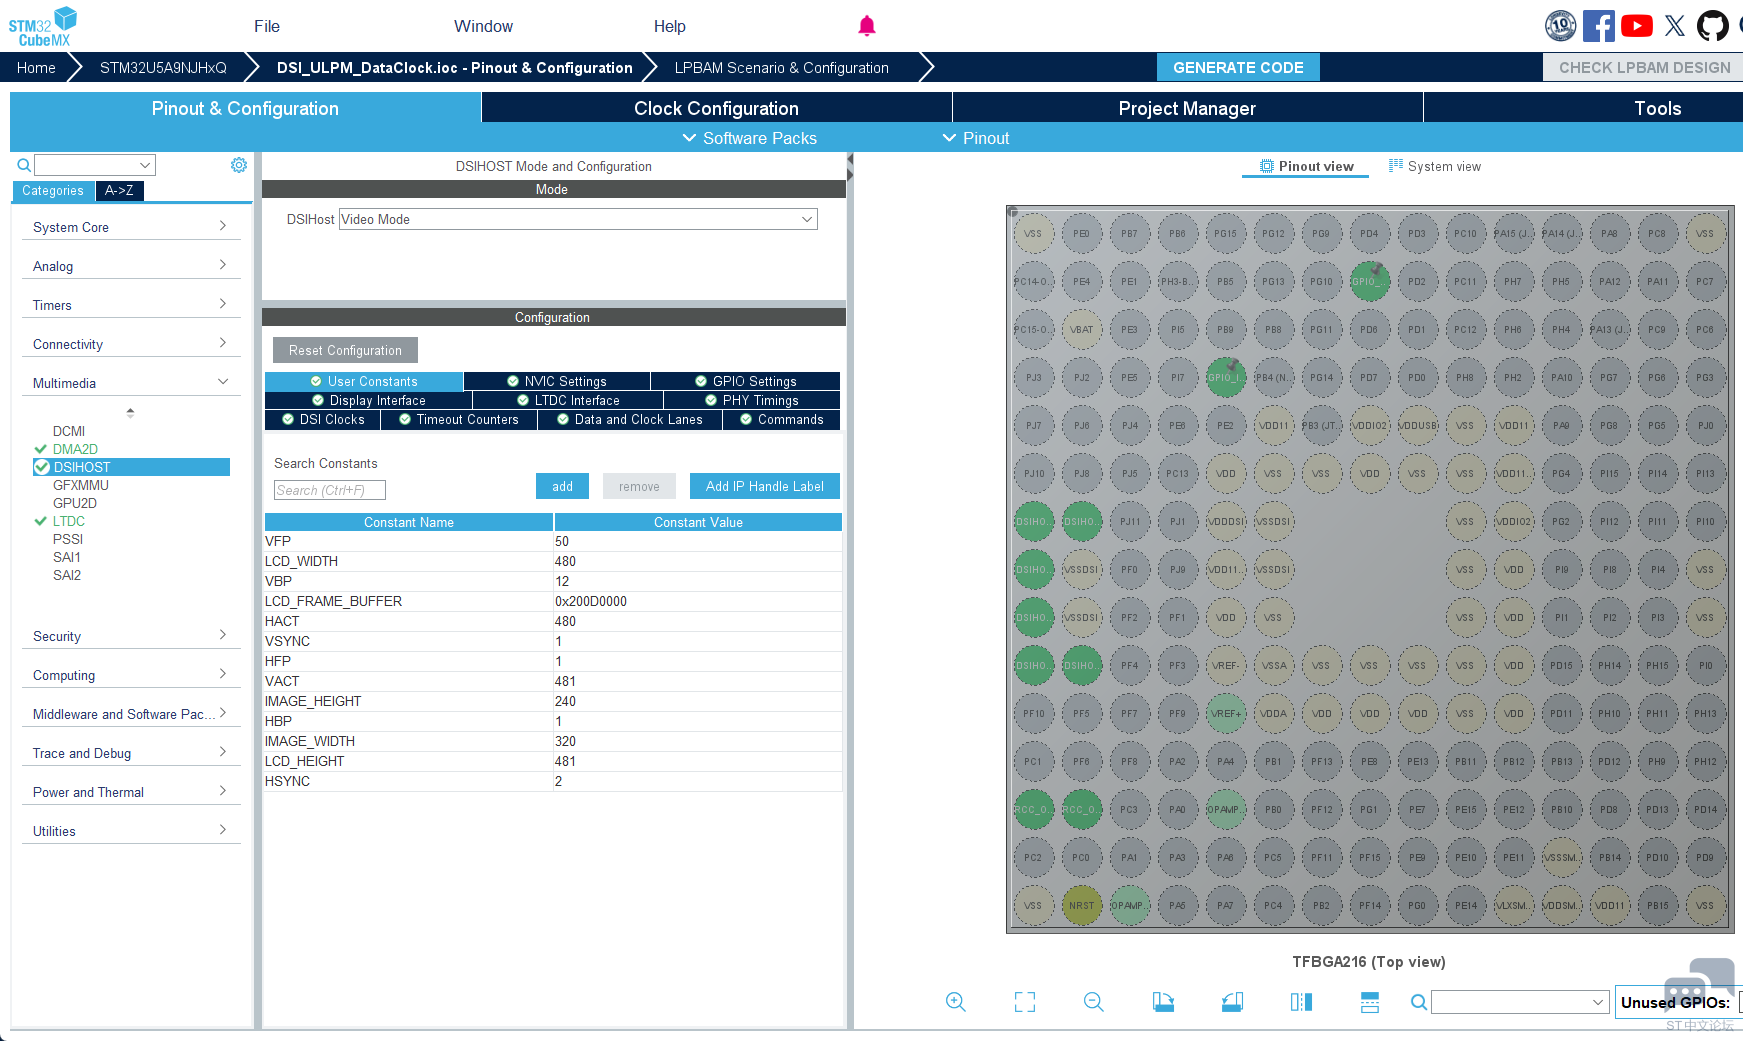Click the NRST pin on the chip
1743x1041 pixels.
coord(1081,906)
